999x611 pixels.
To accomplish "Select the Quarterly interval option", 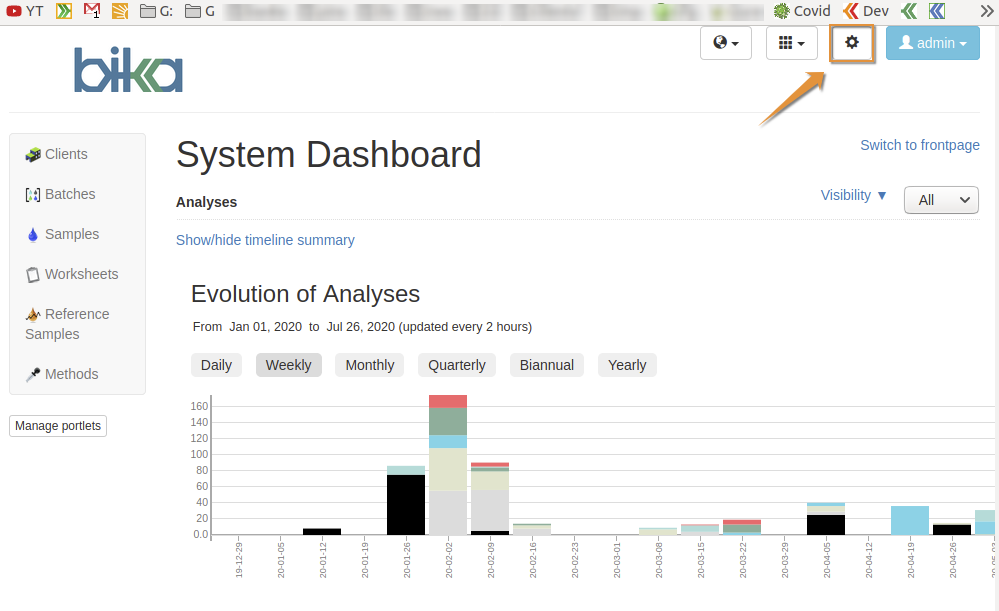I will click(x=457, y=365).
